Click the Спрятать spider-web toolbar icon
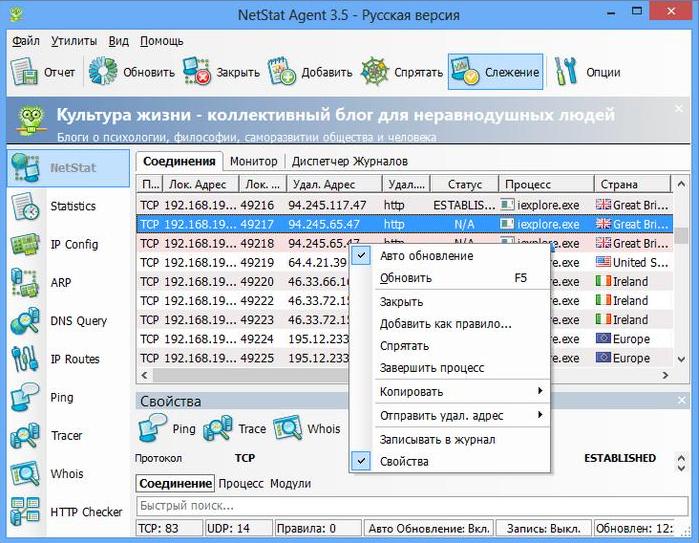This screenshot has height=543, width=699. (374, 71)
